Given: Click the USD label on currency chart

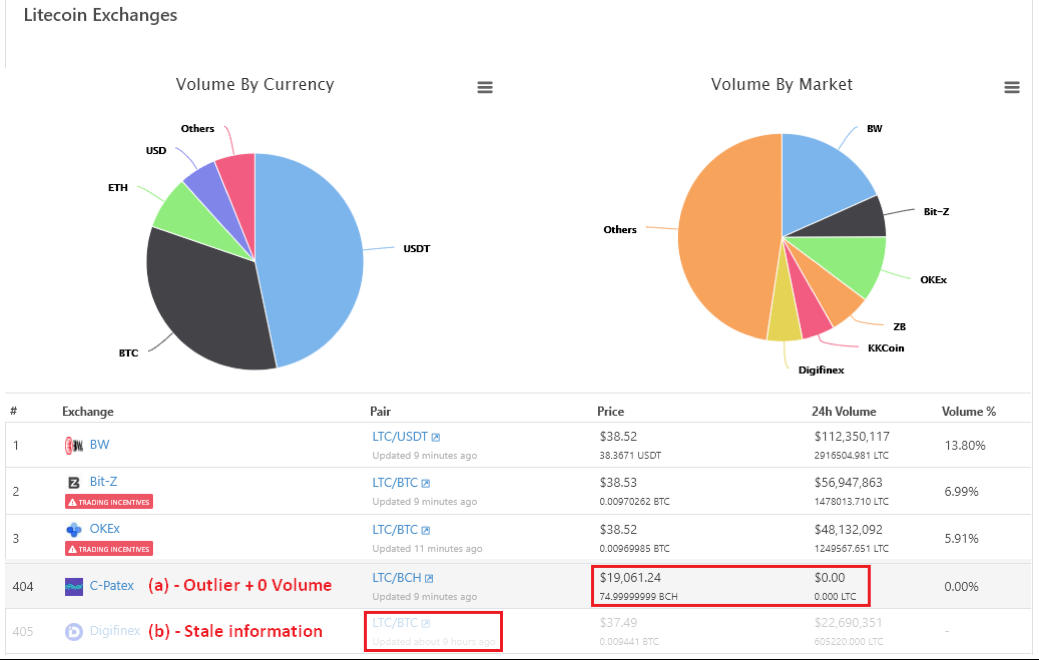Looking at the screenshot, I should (x=156, y=150).
